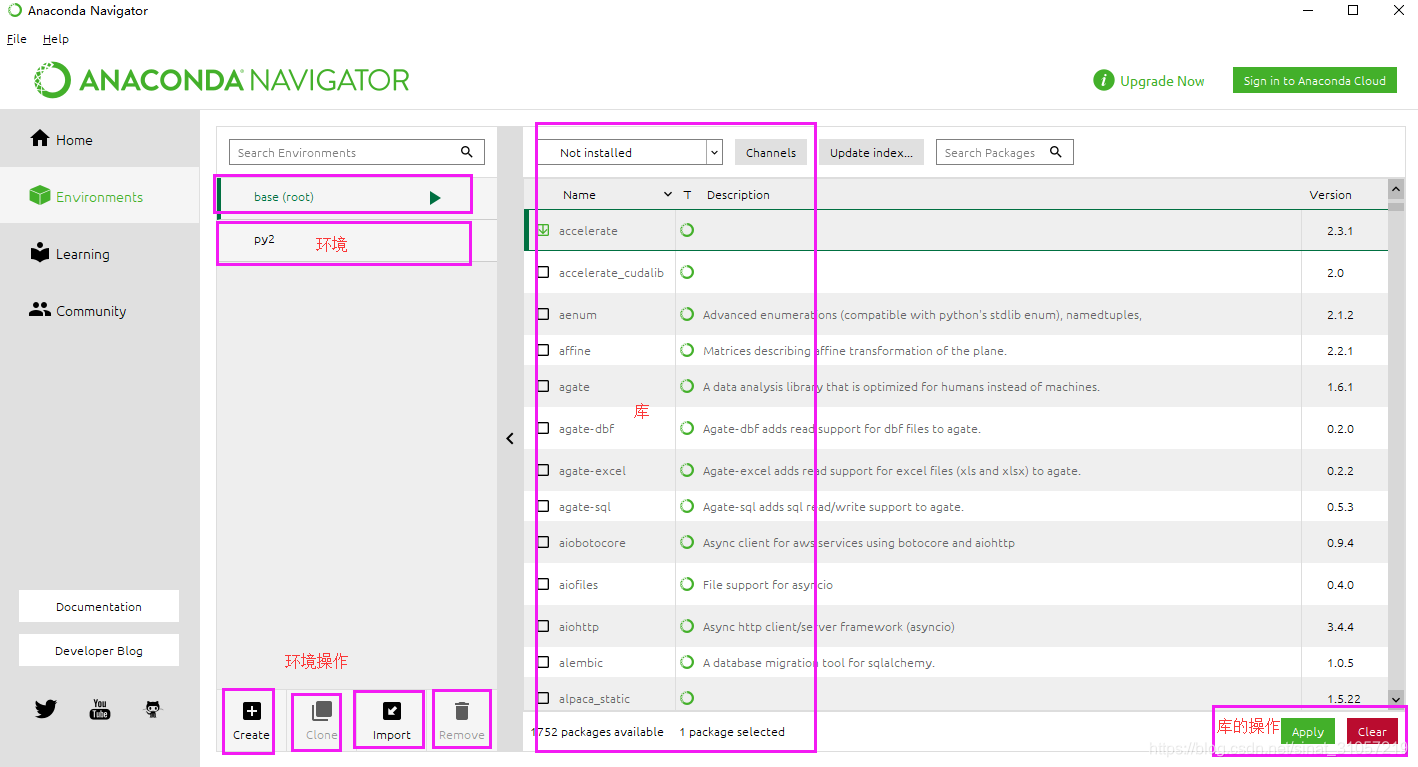Click the Name column sort arrow

click(668, 195)
